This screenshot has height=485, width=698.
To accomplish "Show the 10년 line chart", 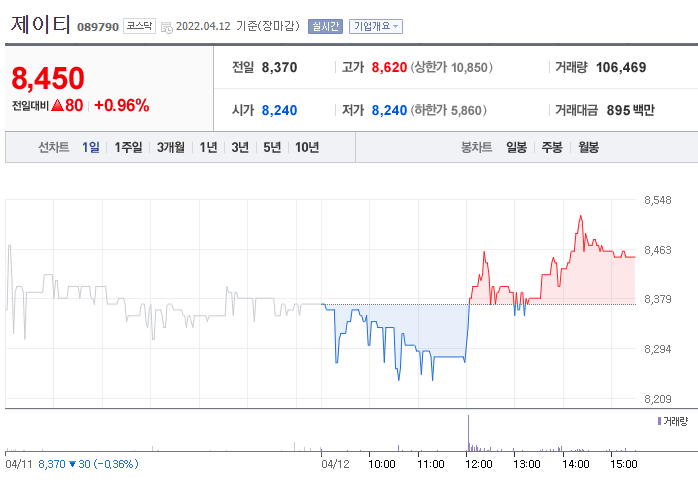I will [x=307, y=147].
